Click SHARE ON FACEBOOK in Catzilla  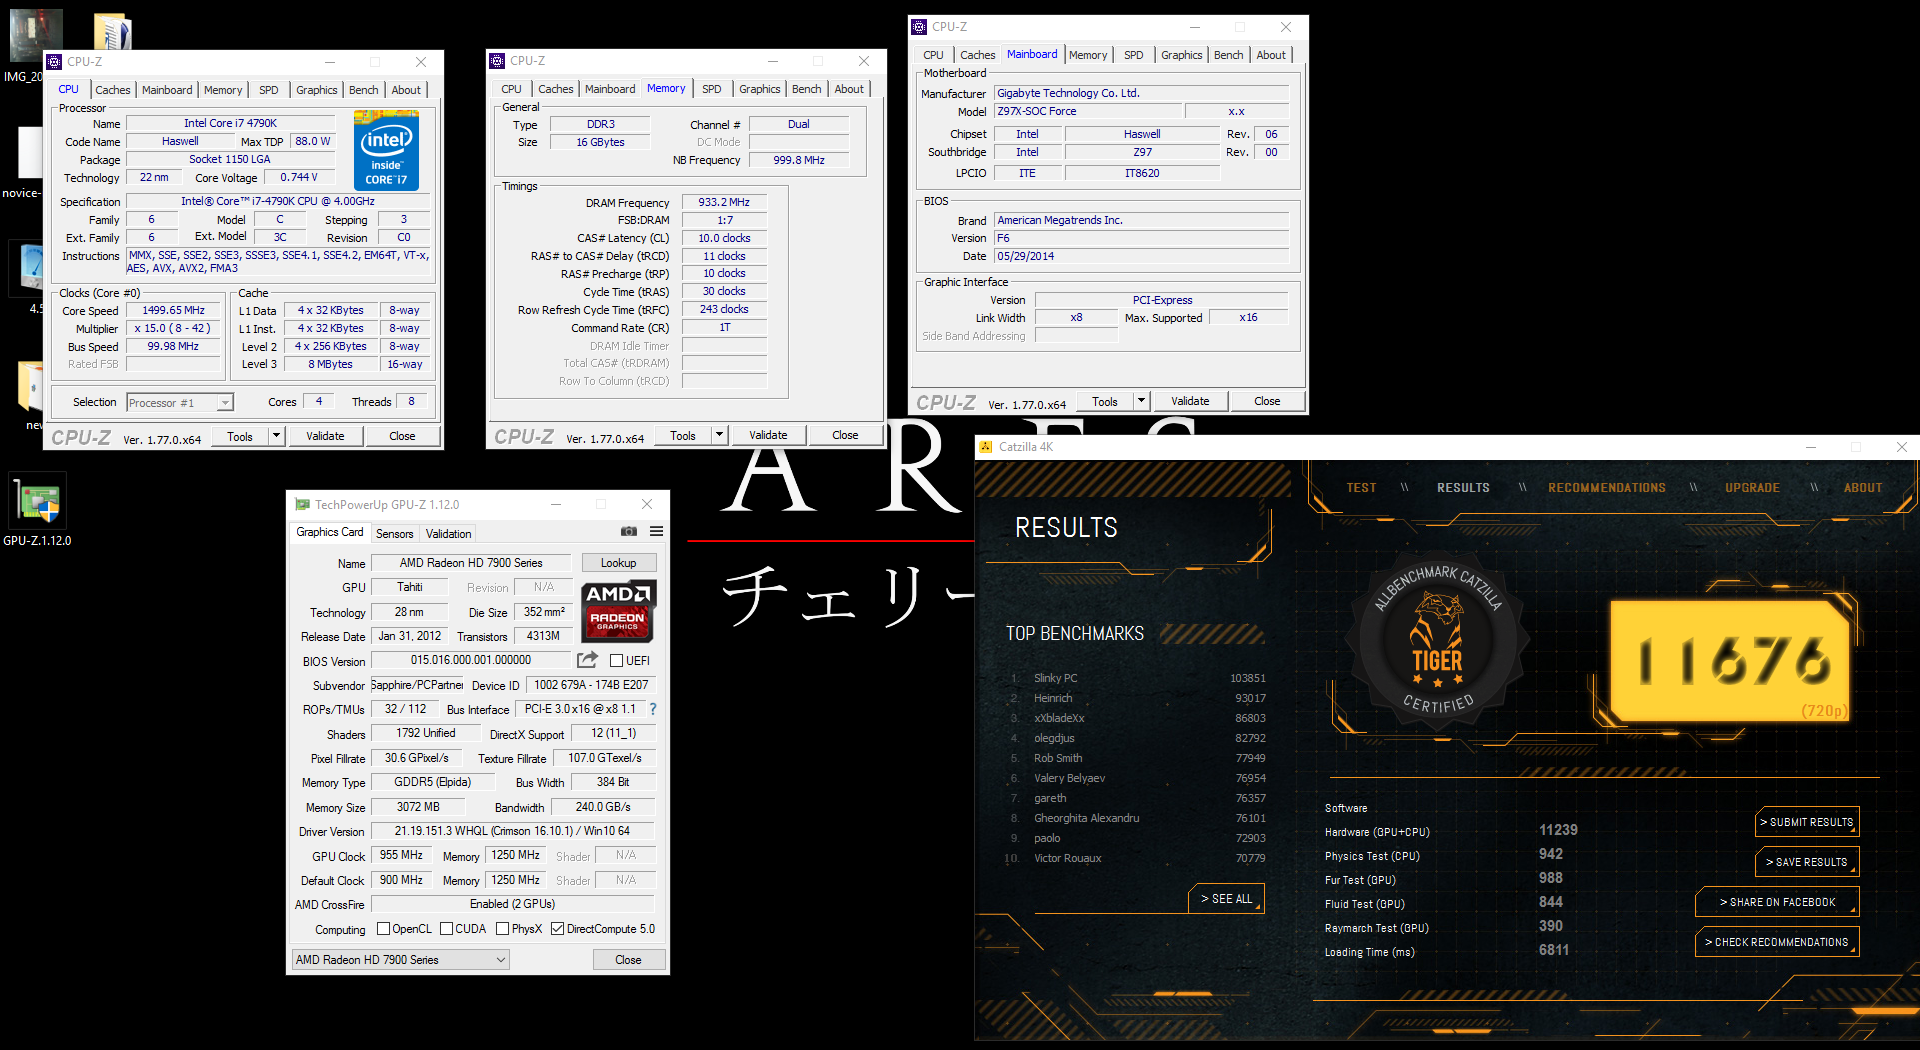tap(1777, 902)
